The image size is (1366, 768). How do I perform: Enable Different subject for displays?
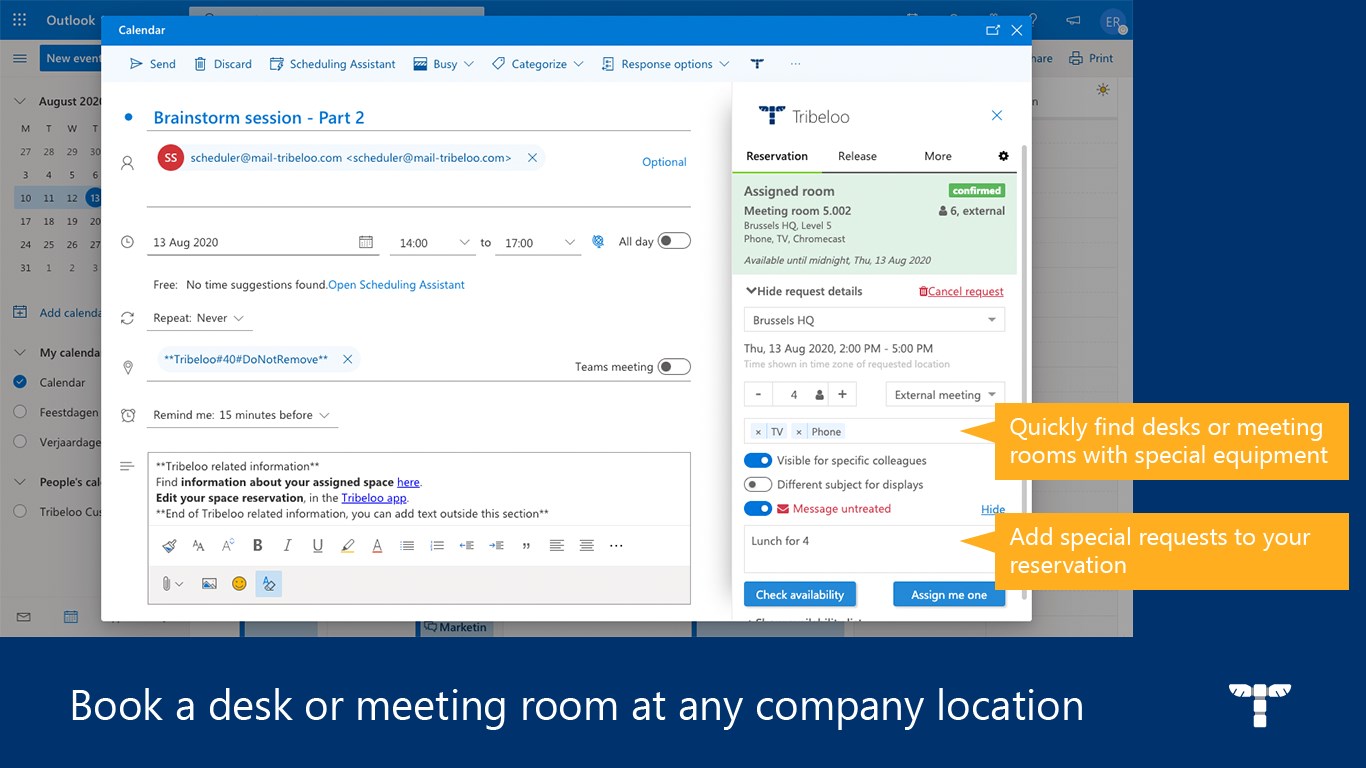(758, 485)
